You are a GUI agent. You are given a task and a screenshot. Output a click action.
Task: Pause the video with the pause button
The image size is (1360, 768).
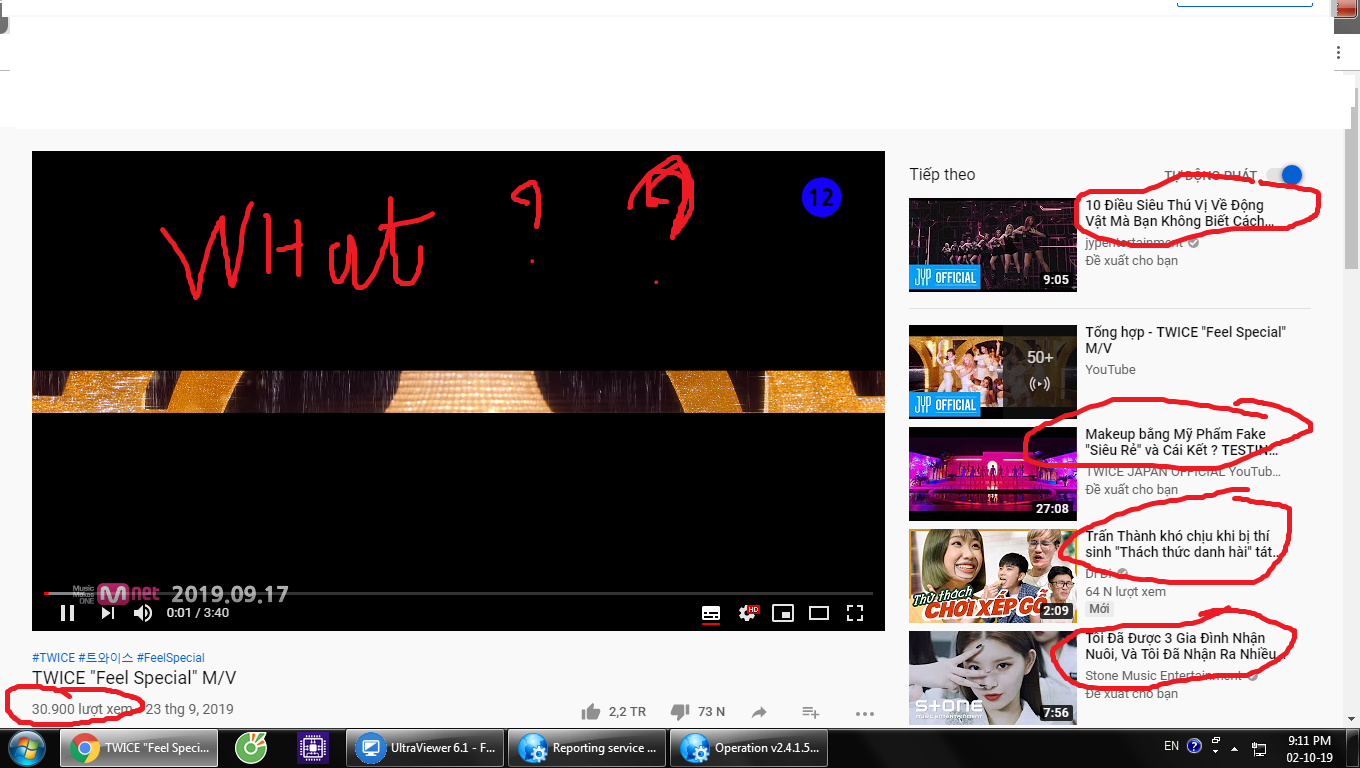tap(67, 613)
